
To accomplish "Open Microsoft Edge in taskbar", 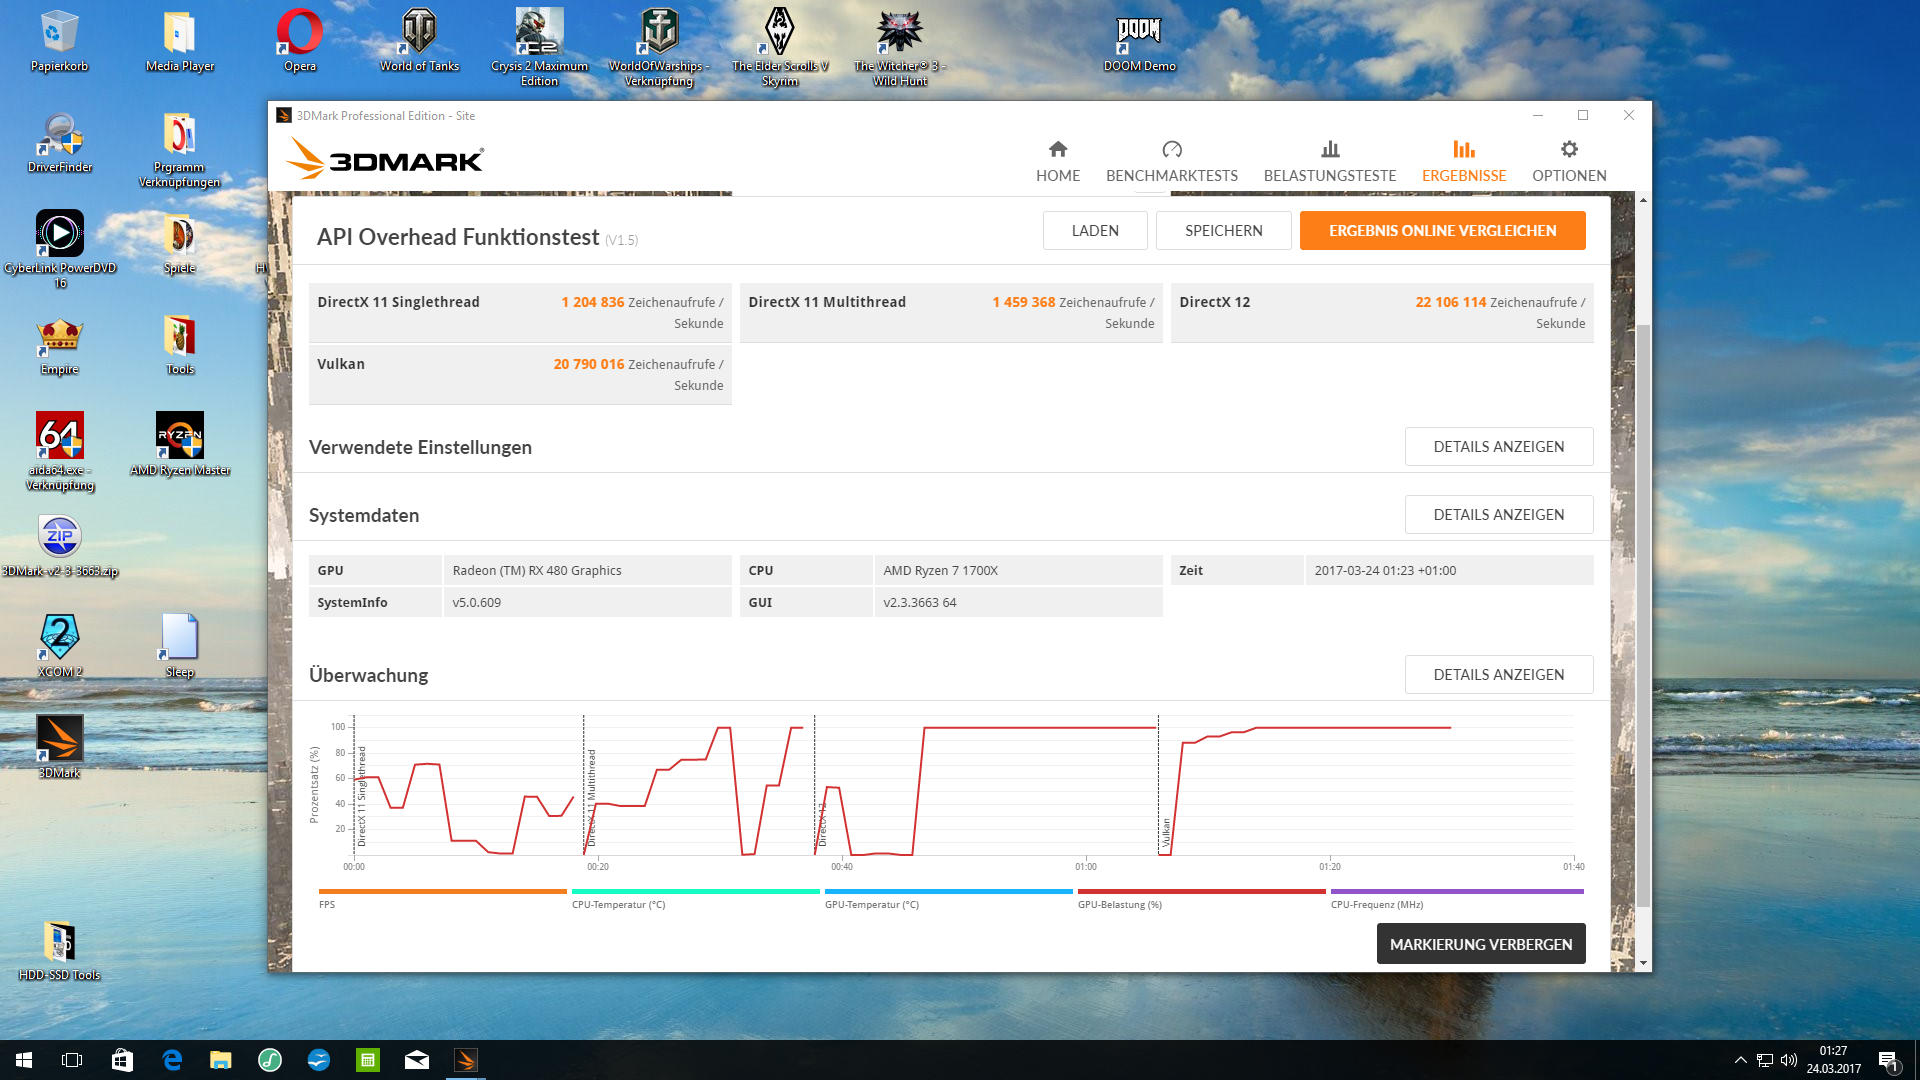I will (x=172, y=1060).
